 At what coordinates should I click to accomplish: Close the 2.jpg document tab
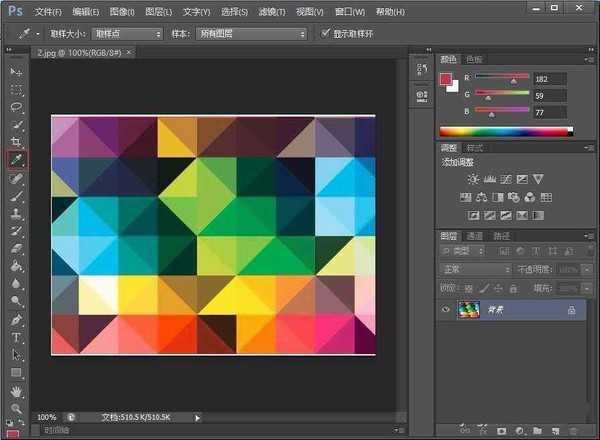[130, 52]
